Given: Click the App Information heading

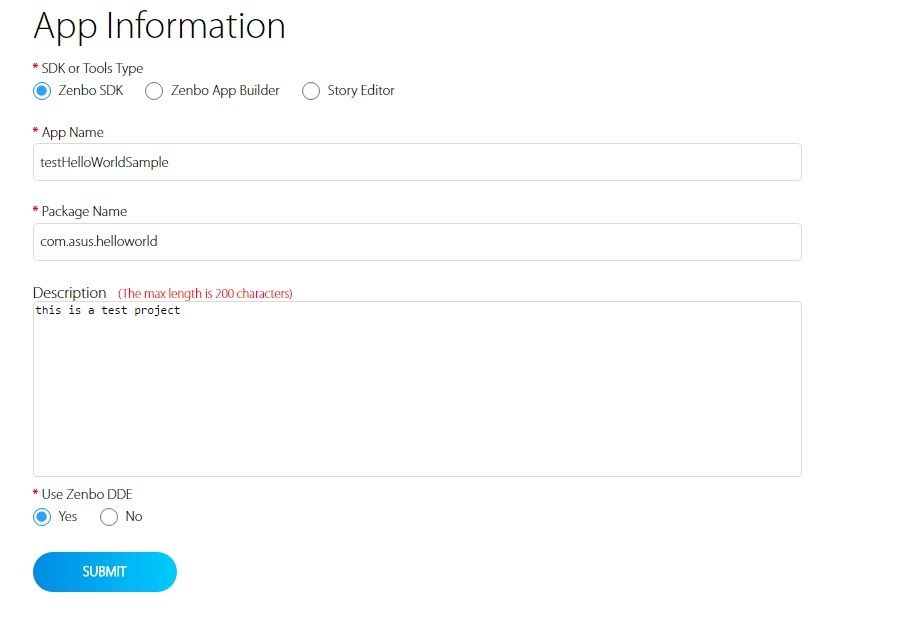Looking at the screenshot, I should (160, 27).
